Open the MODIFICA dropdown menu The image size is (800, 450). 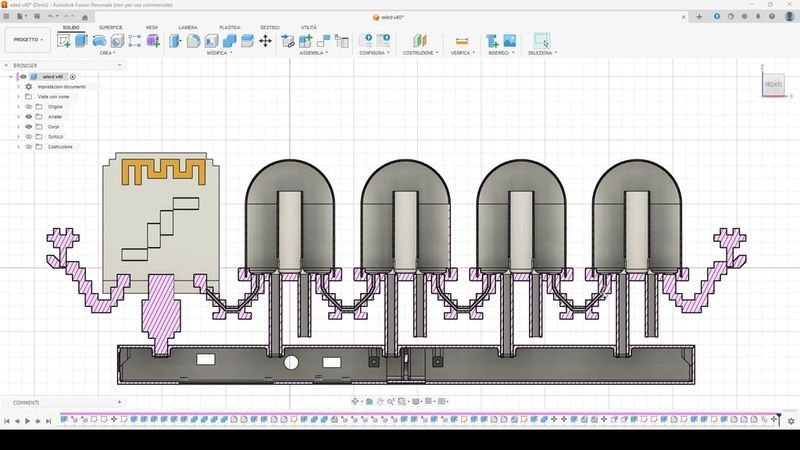click(219, 53)
